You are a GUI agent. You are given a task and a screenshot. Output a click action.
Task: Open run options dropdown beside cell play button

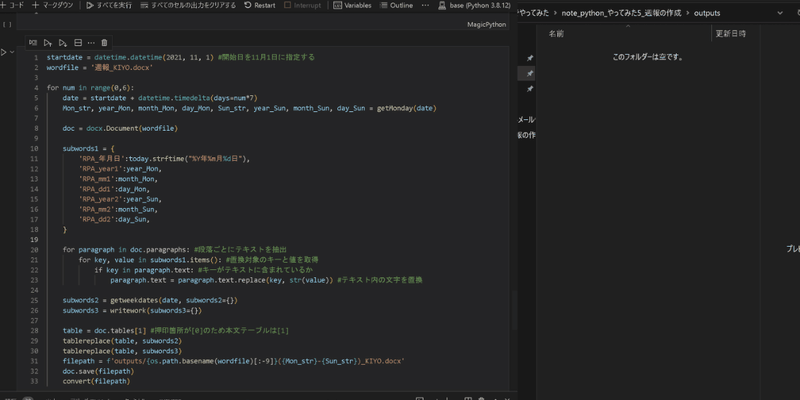point(12,52)
